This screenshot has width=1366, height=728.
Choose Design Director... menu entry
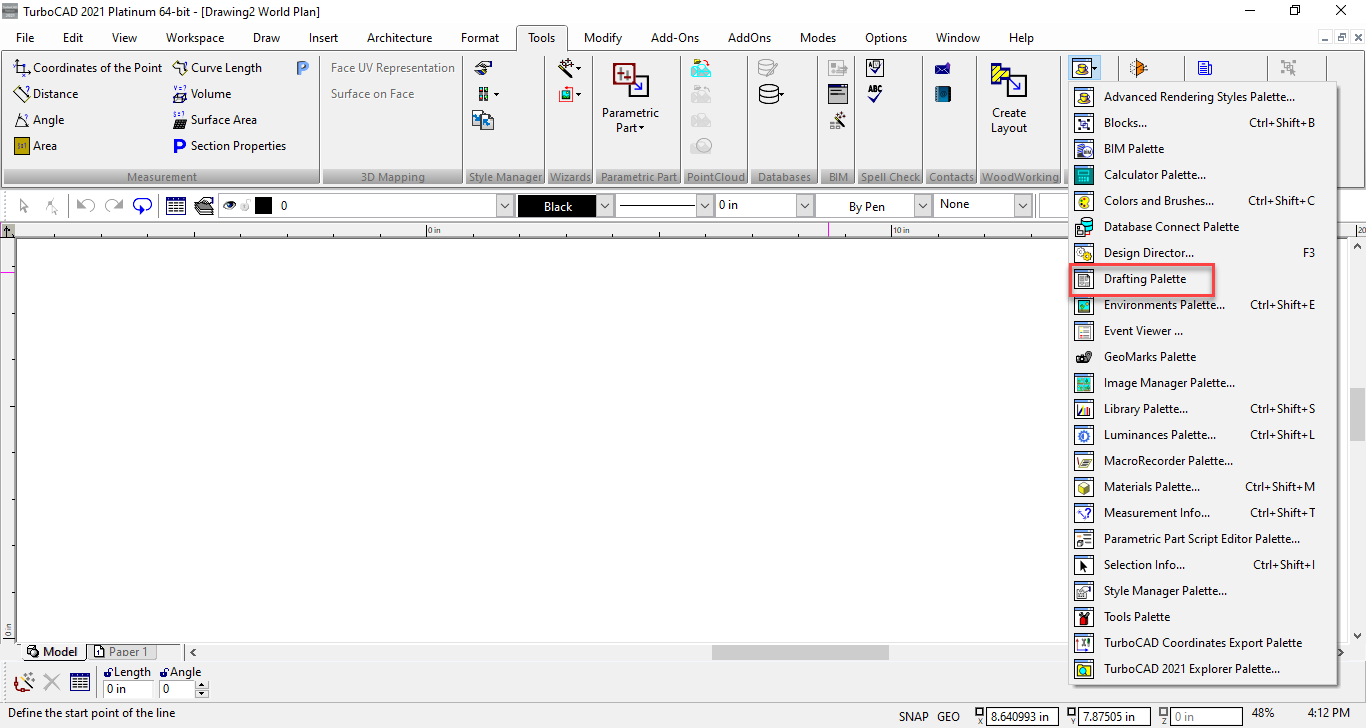pos(1204,253)
